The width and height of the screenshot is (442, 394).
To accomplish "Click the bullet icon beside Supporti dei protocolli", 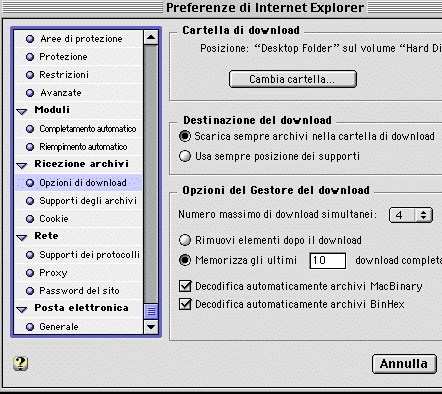I will [30, 255].
